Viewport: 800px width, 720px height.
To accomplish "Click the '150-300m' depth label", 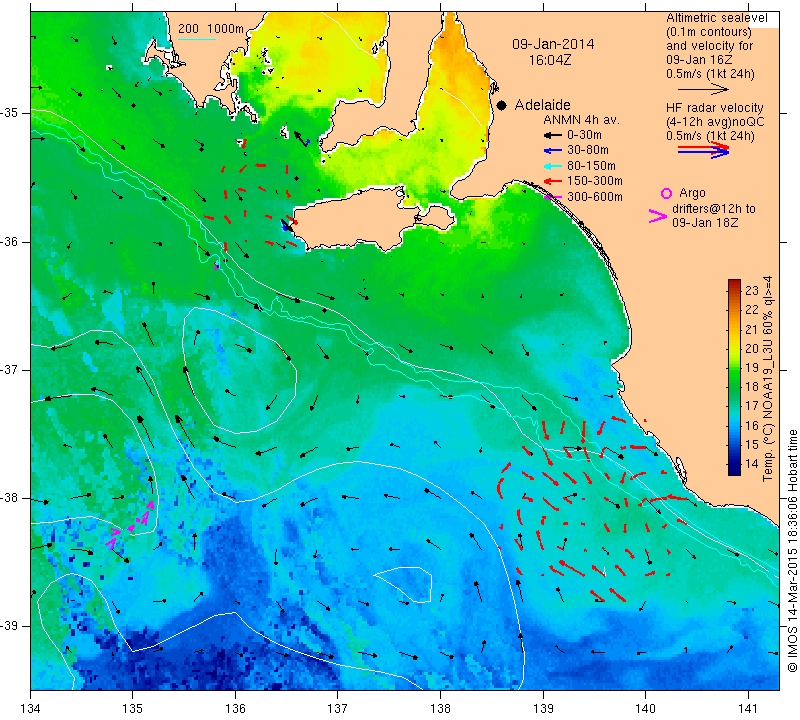I will pos(595,181).
